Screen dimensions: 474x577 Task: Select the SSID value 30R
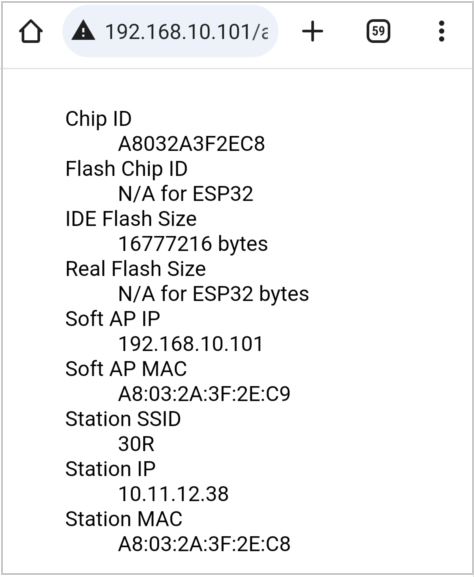(136, 444)
